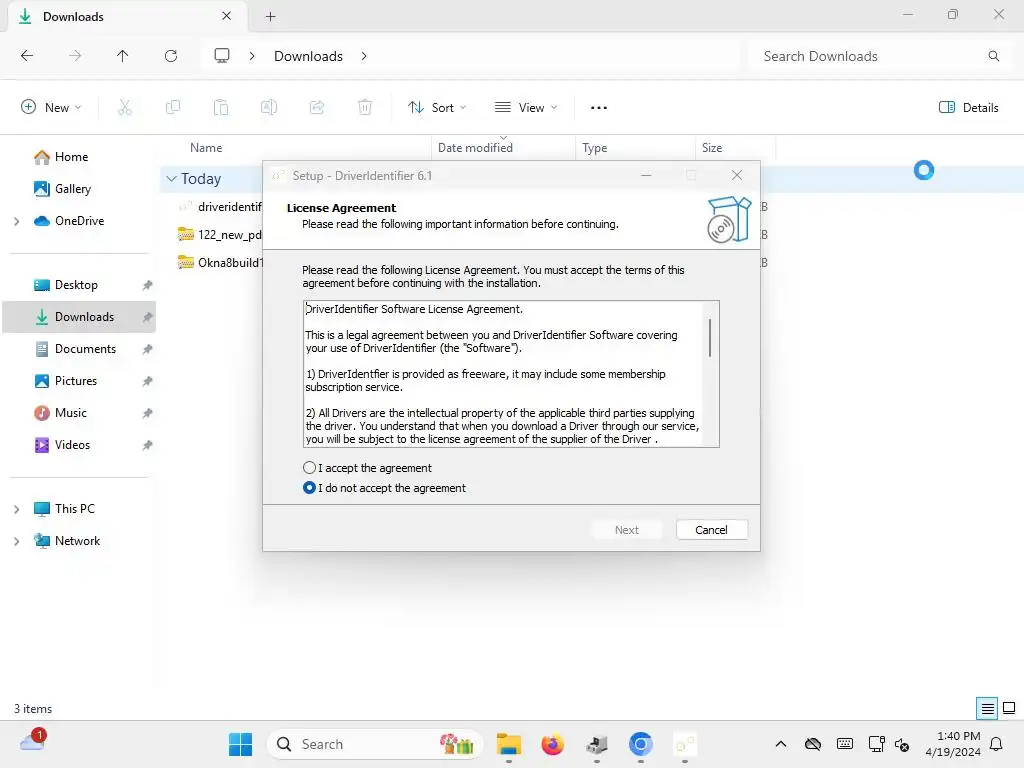Open OneDrive in the navigation pane
1024x768 pixels.
[x=78, y=221]
